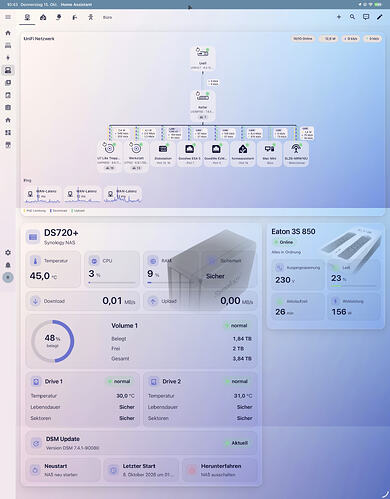Click the 10/10 Online chip

point(303,39)
